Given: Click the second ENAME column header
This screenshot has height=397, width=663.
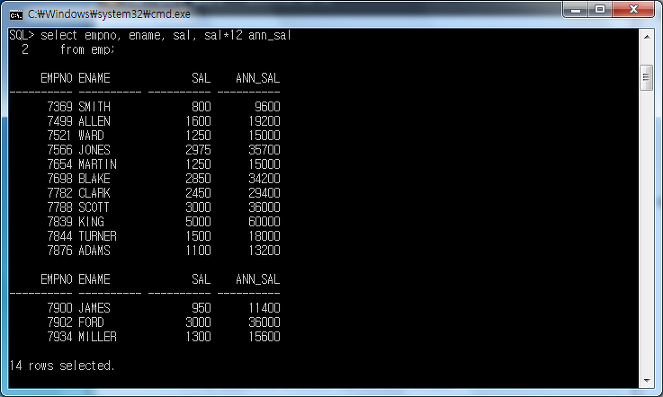Looking at the screenshot, I should tap(94, 279).
